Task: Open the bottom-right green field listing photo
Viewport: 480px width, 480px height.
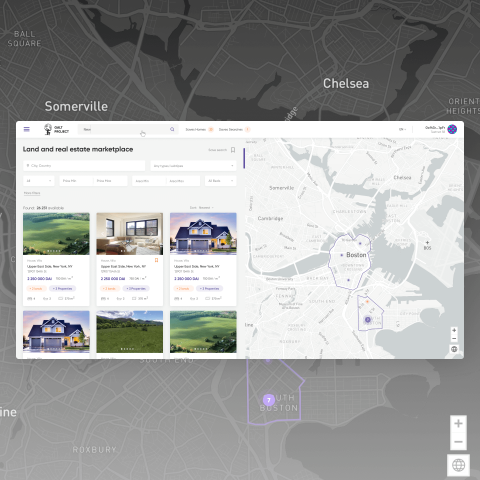Action: (203, 332)
